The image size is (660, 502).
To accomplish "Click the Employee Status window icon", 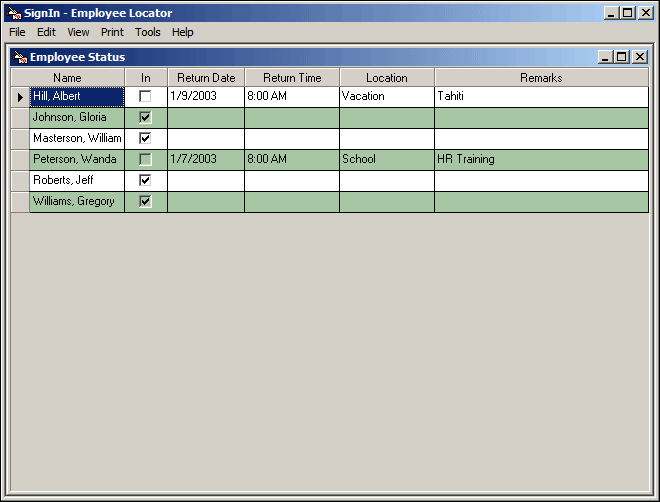I will [x=20, y=57].
